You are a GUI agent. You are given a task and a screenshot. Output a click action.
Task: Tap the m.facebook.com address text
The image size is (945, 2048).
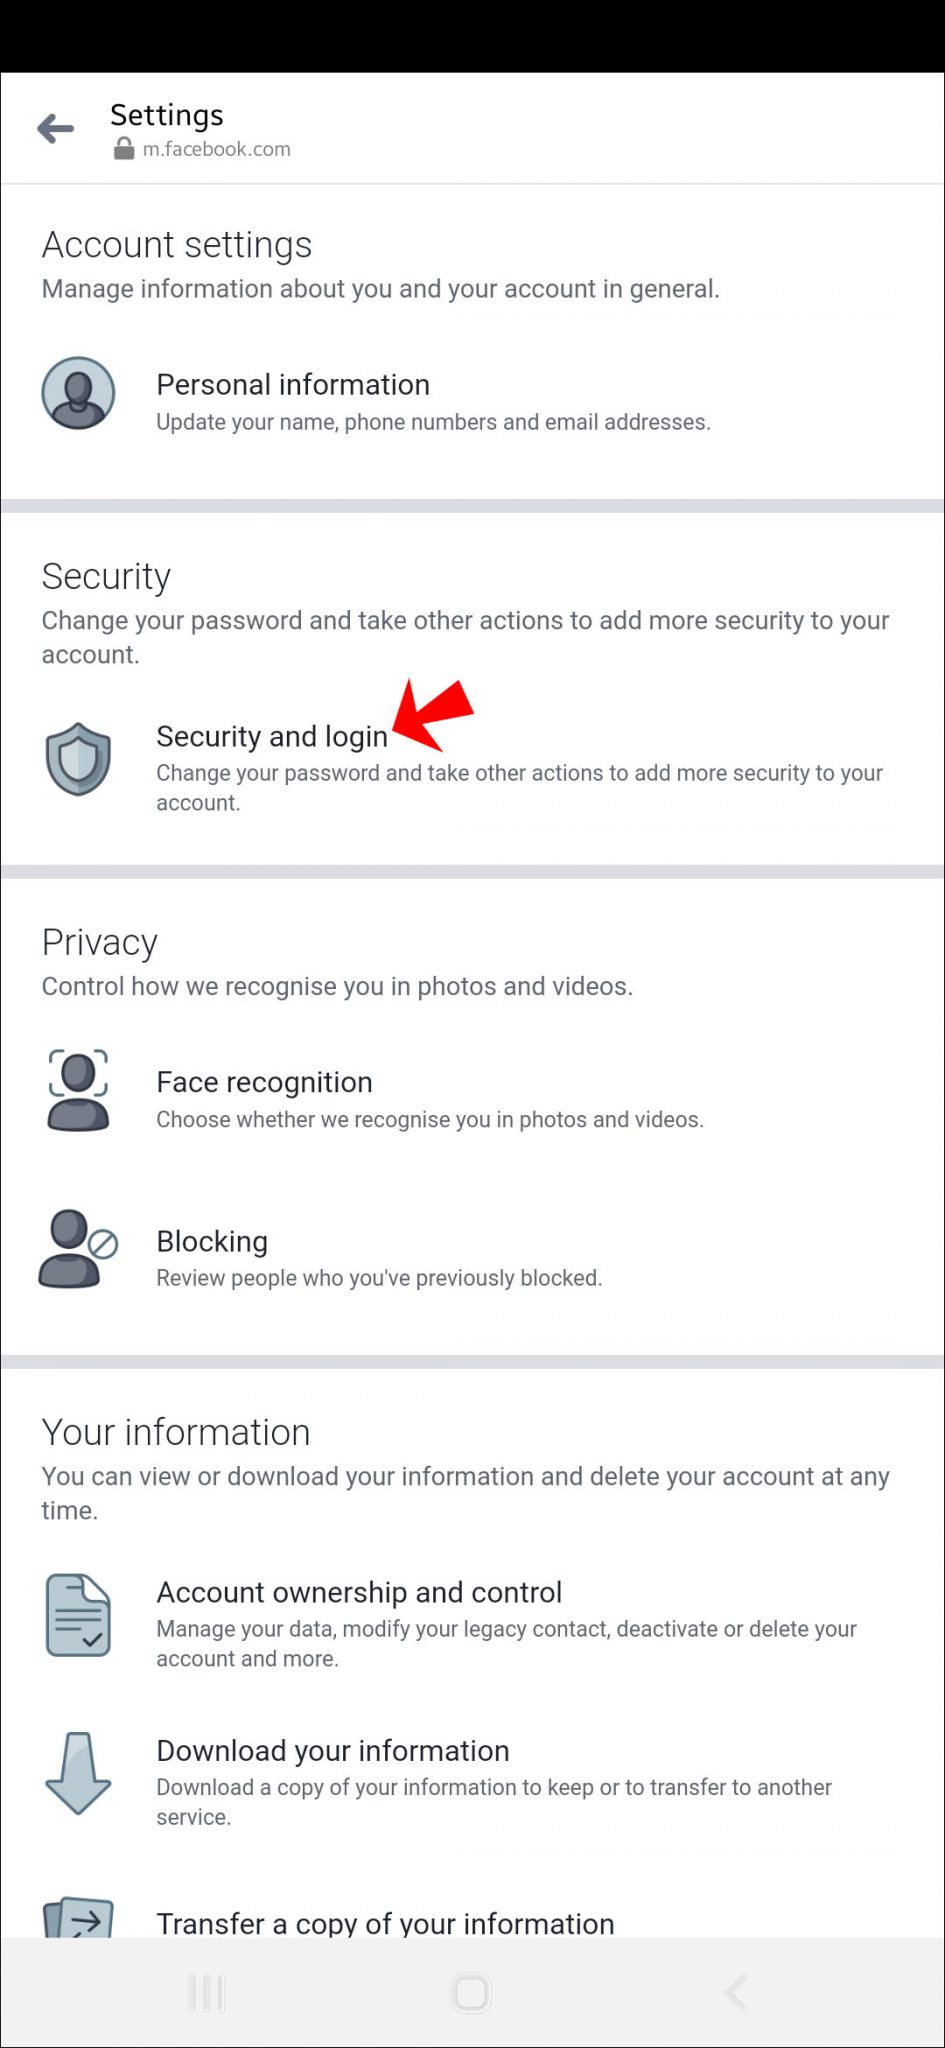coord(216,148)
